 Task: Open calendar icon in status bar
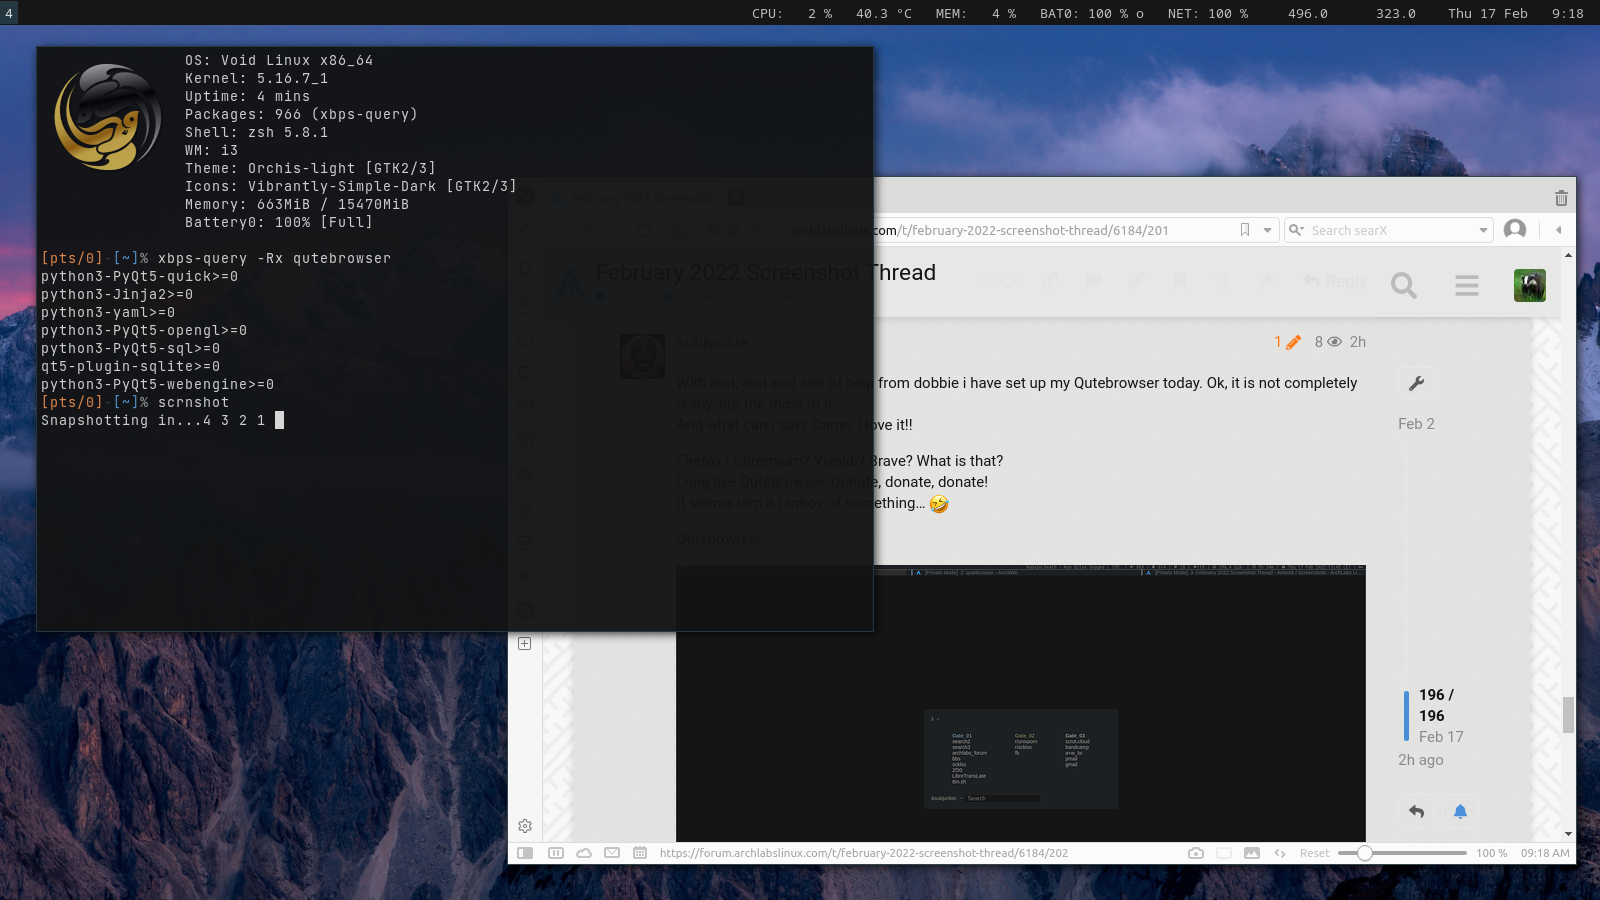(640, 853)
